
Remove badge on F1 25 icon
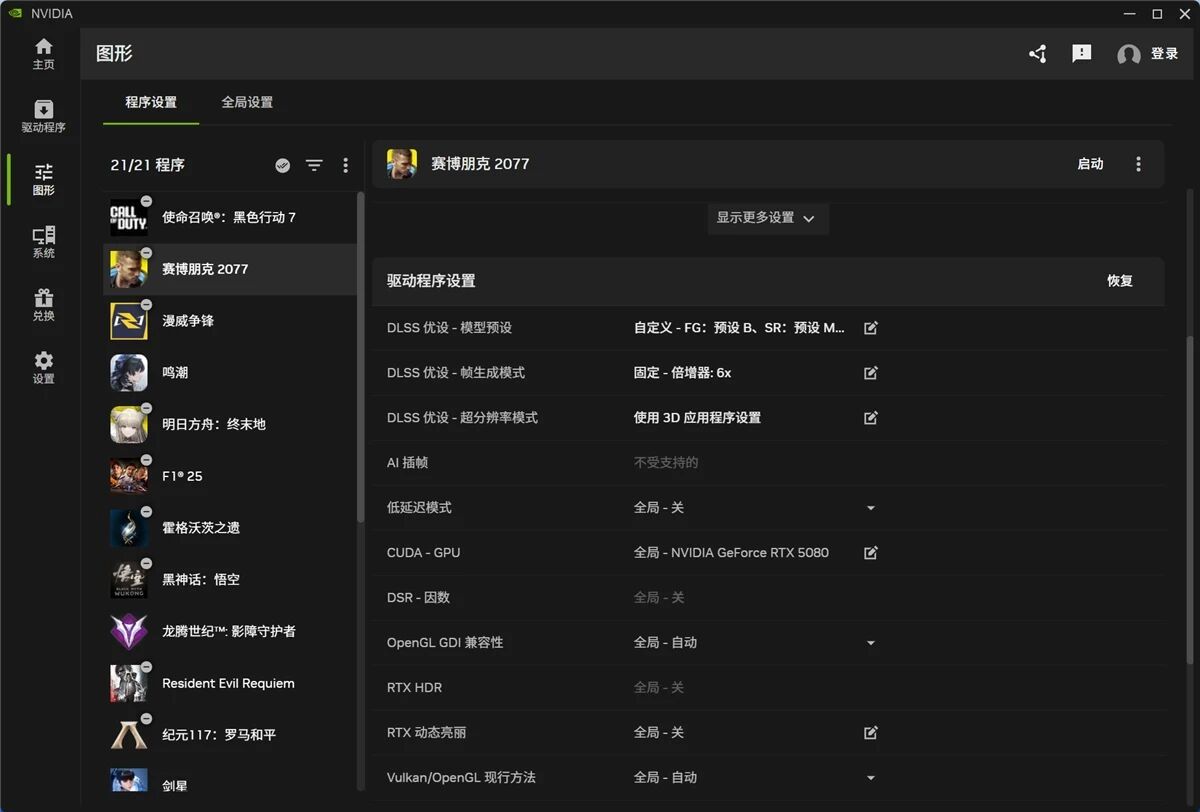pos(147,460)
